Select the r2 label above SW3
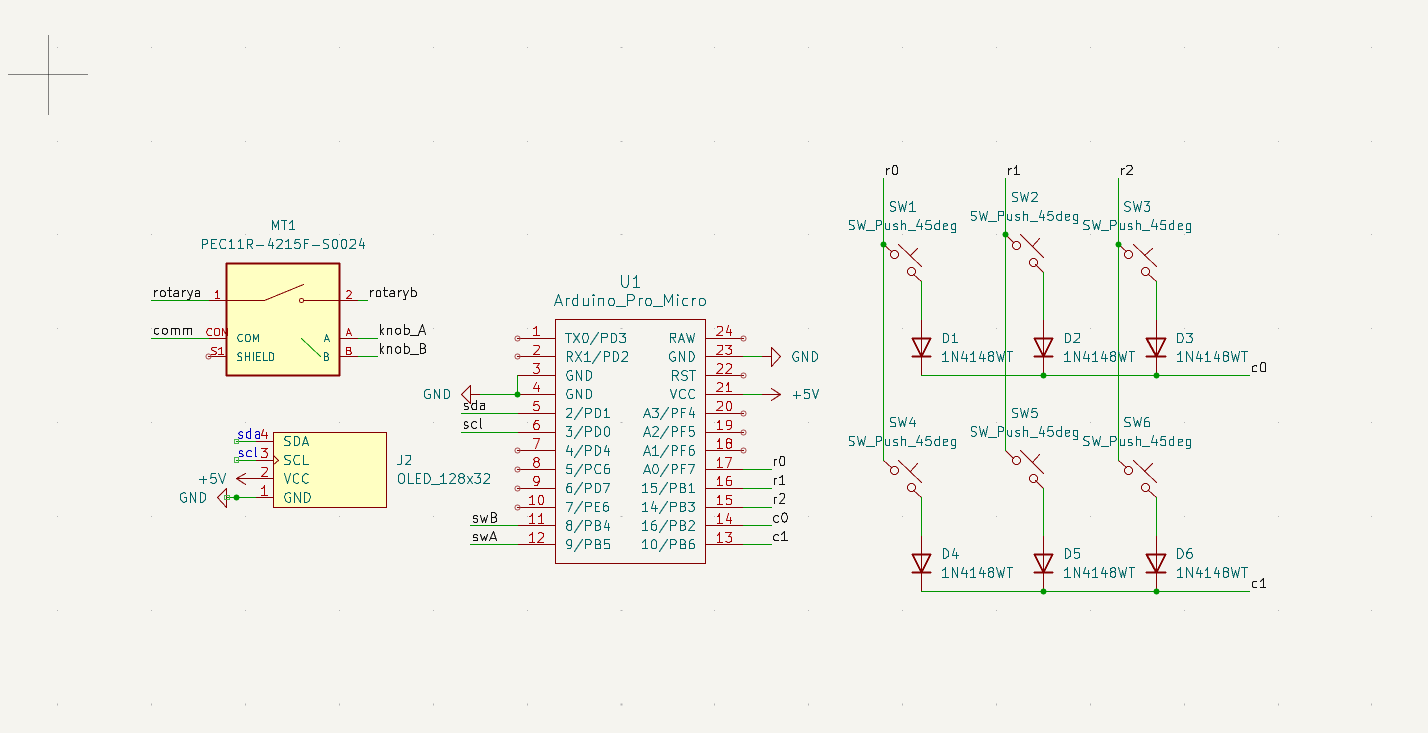Screen dimensions: 1428x733 click(x=1127, y=170)
